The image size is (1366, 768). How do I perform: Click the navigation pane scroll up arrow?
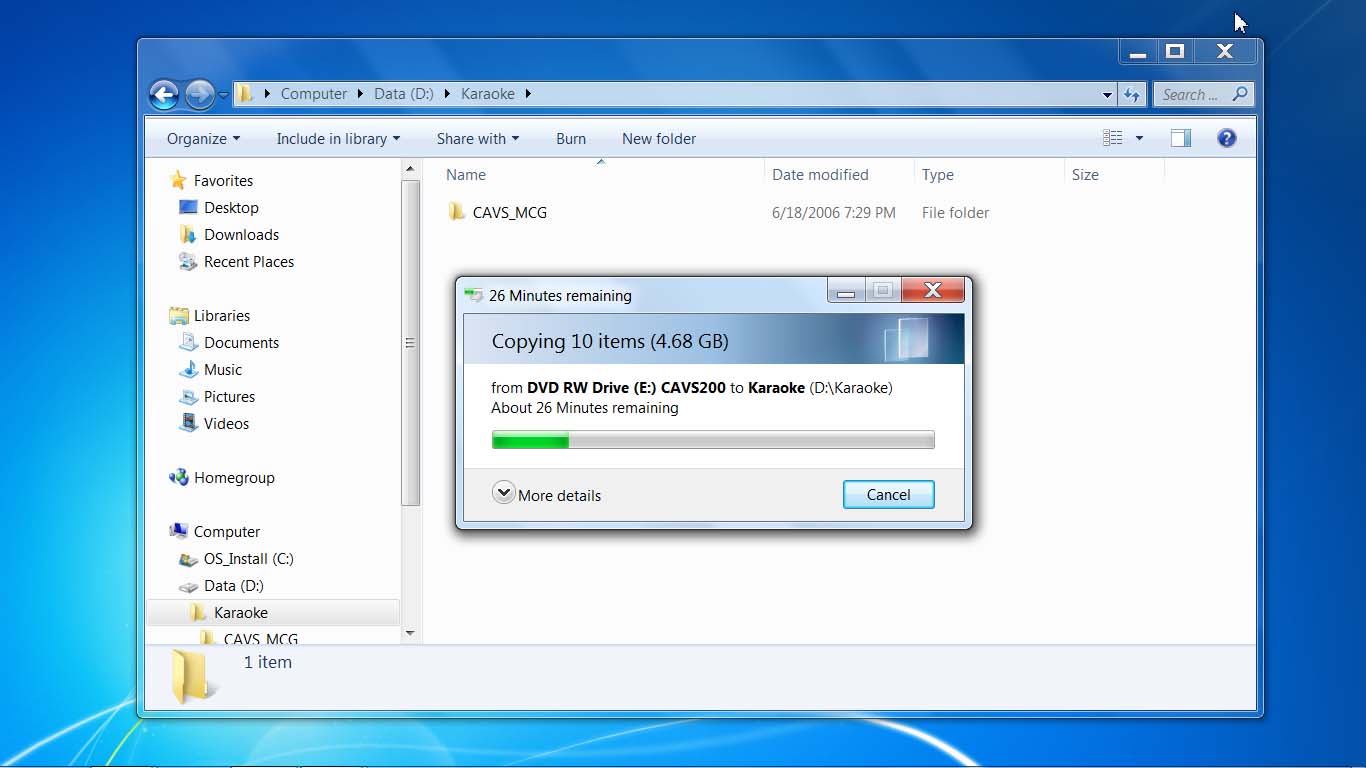410,171
